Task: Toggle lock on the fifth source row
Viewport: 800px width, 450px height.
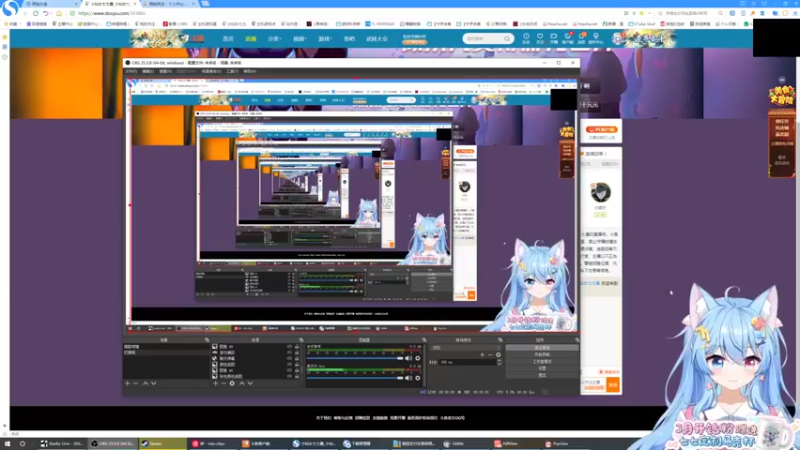Action: (x=297, y=370)
